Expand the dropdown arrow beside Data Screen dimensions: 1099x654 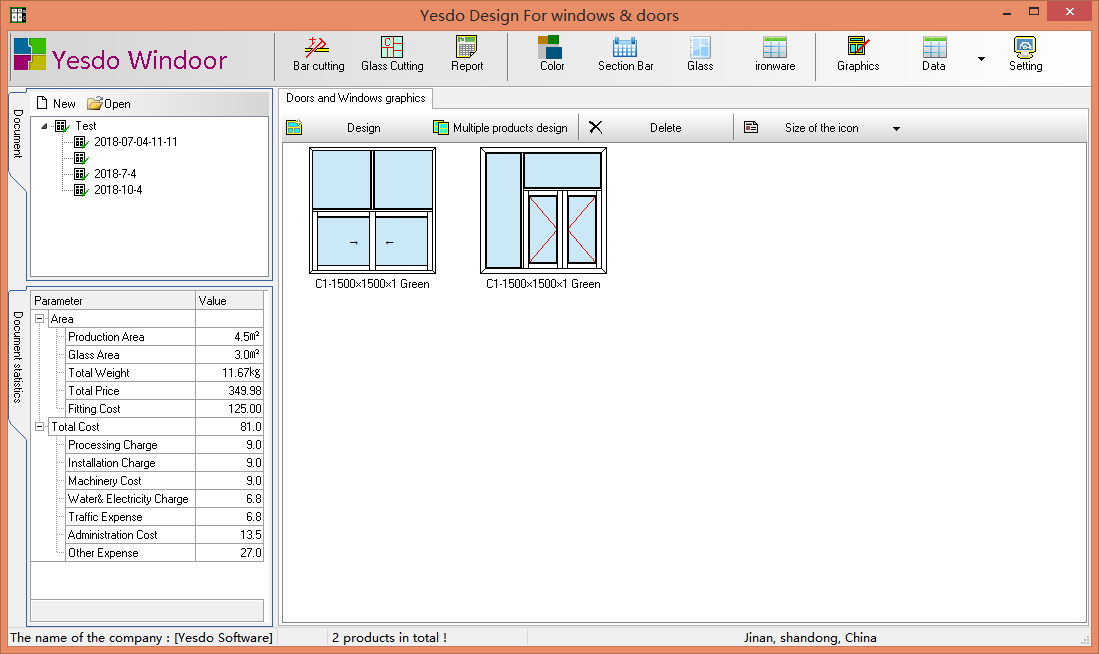(981, 59)
